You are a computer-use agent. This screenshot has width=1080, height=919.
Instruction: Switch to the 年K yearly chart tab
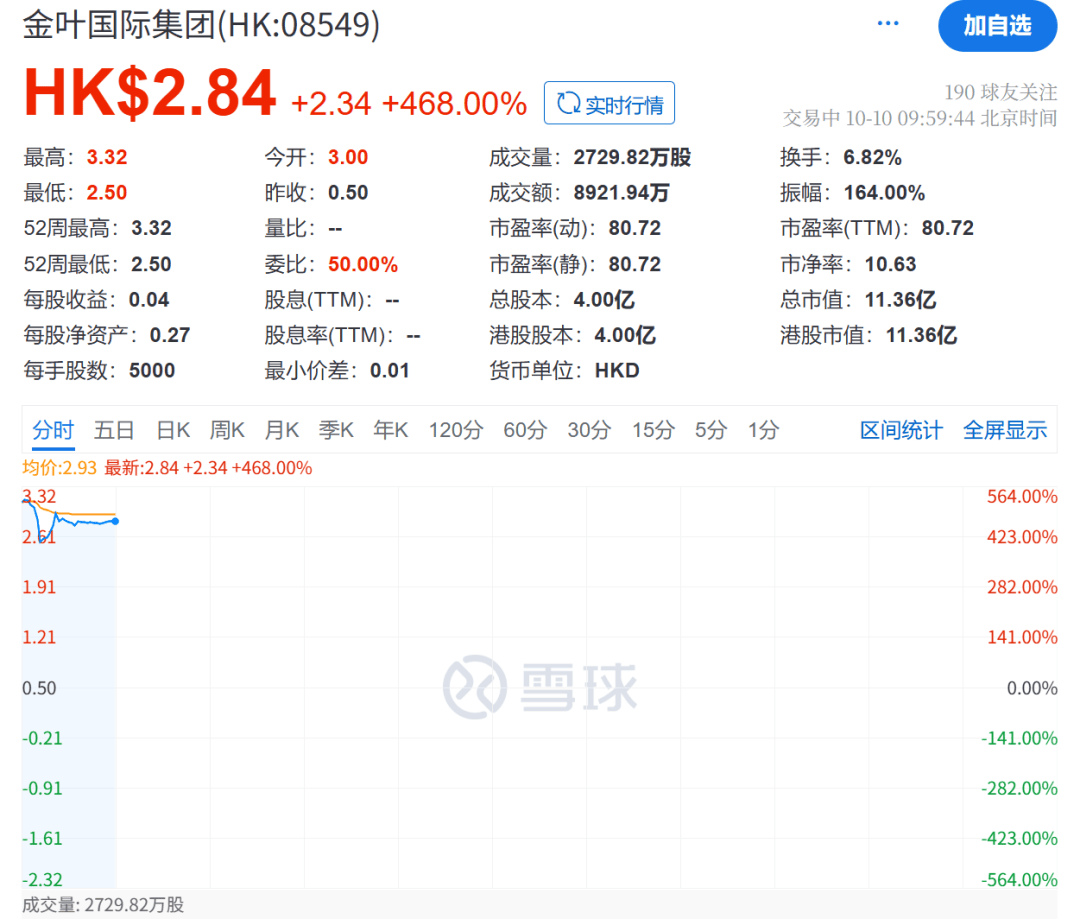(x=390, y=429)
